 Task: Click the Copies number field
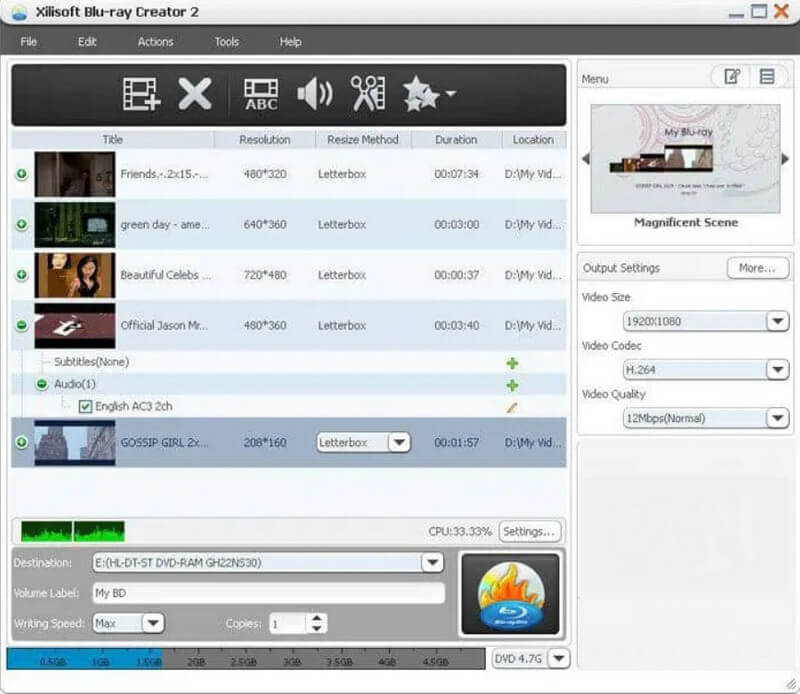[288, 624]
